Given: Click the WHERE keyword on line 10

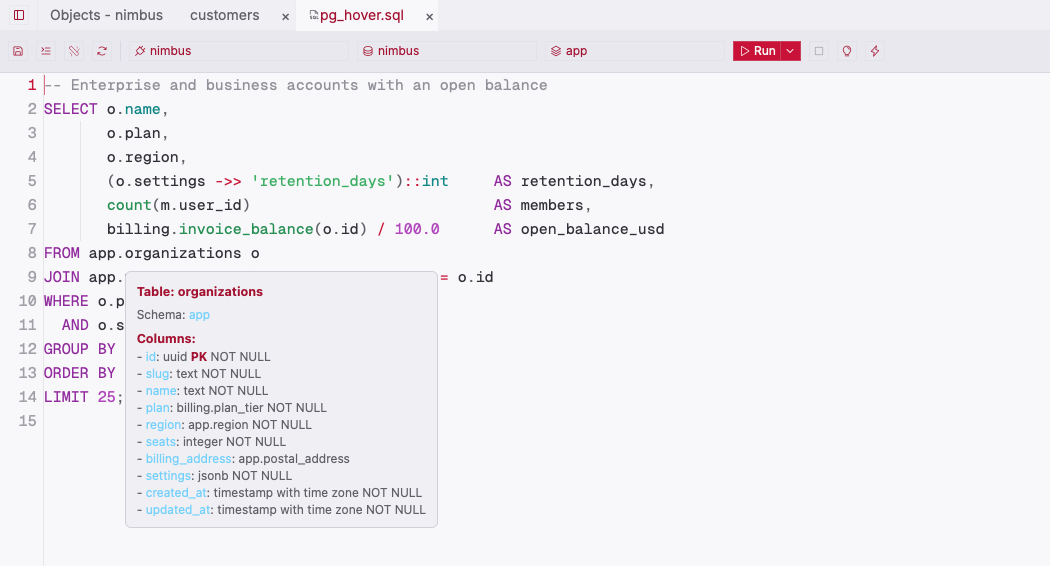Looking at the screenshot, I should (x=66, y=301).
